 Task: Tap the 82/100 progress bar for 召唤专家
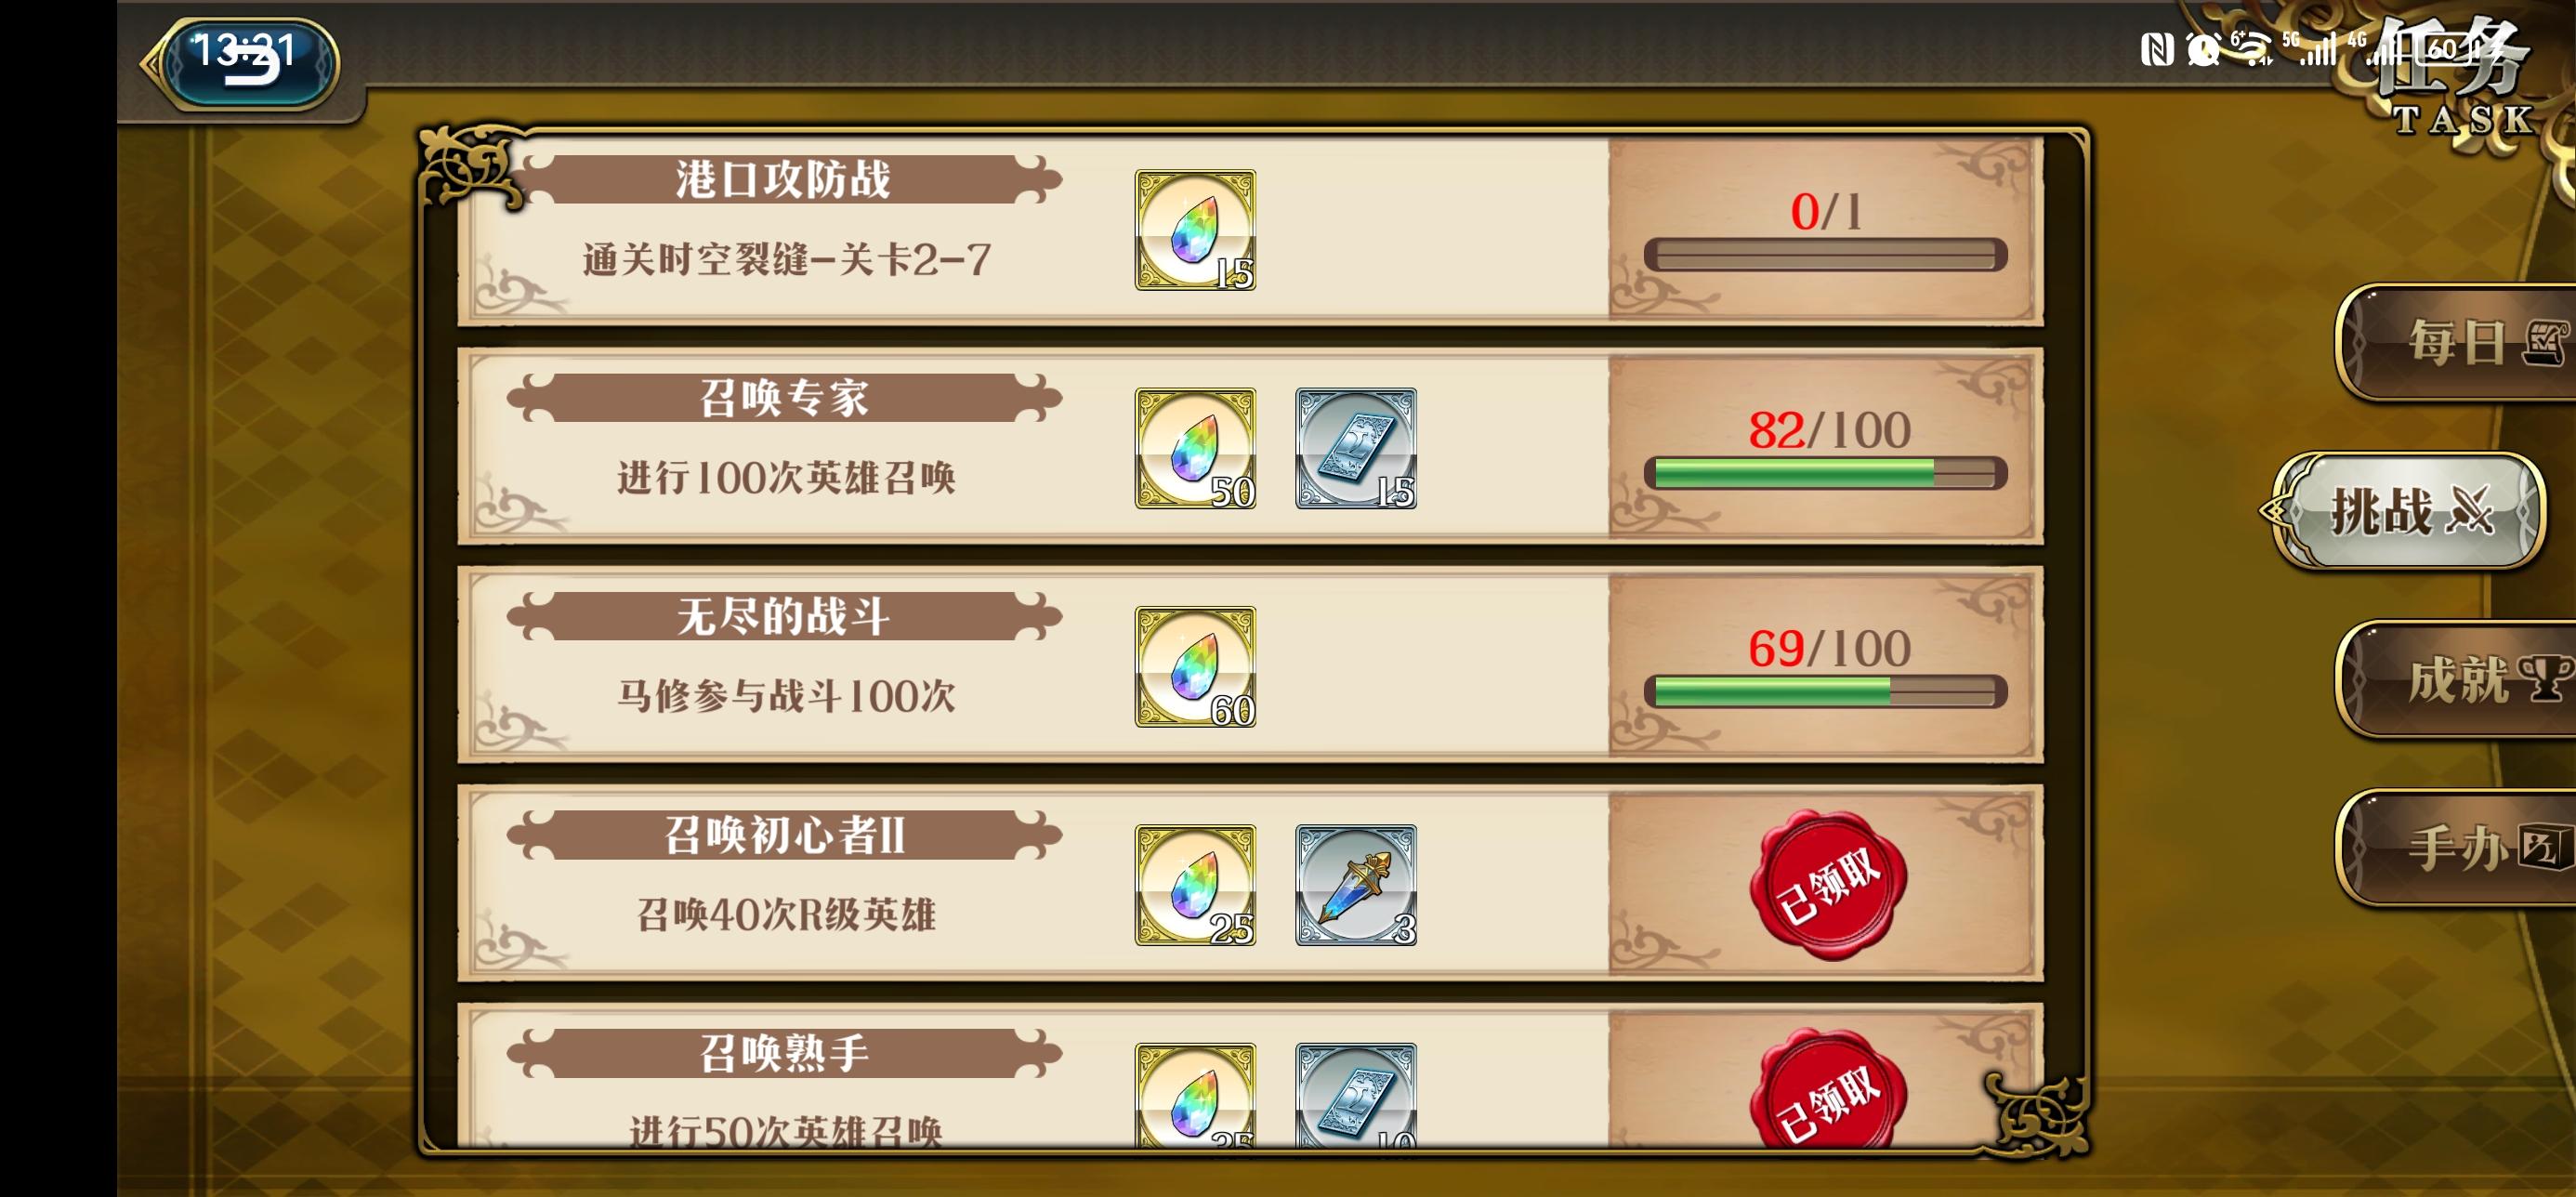1826,473
